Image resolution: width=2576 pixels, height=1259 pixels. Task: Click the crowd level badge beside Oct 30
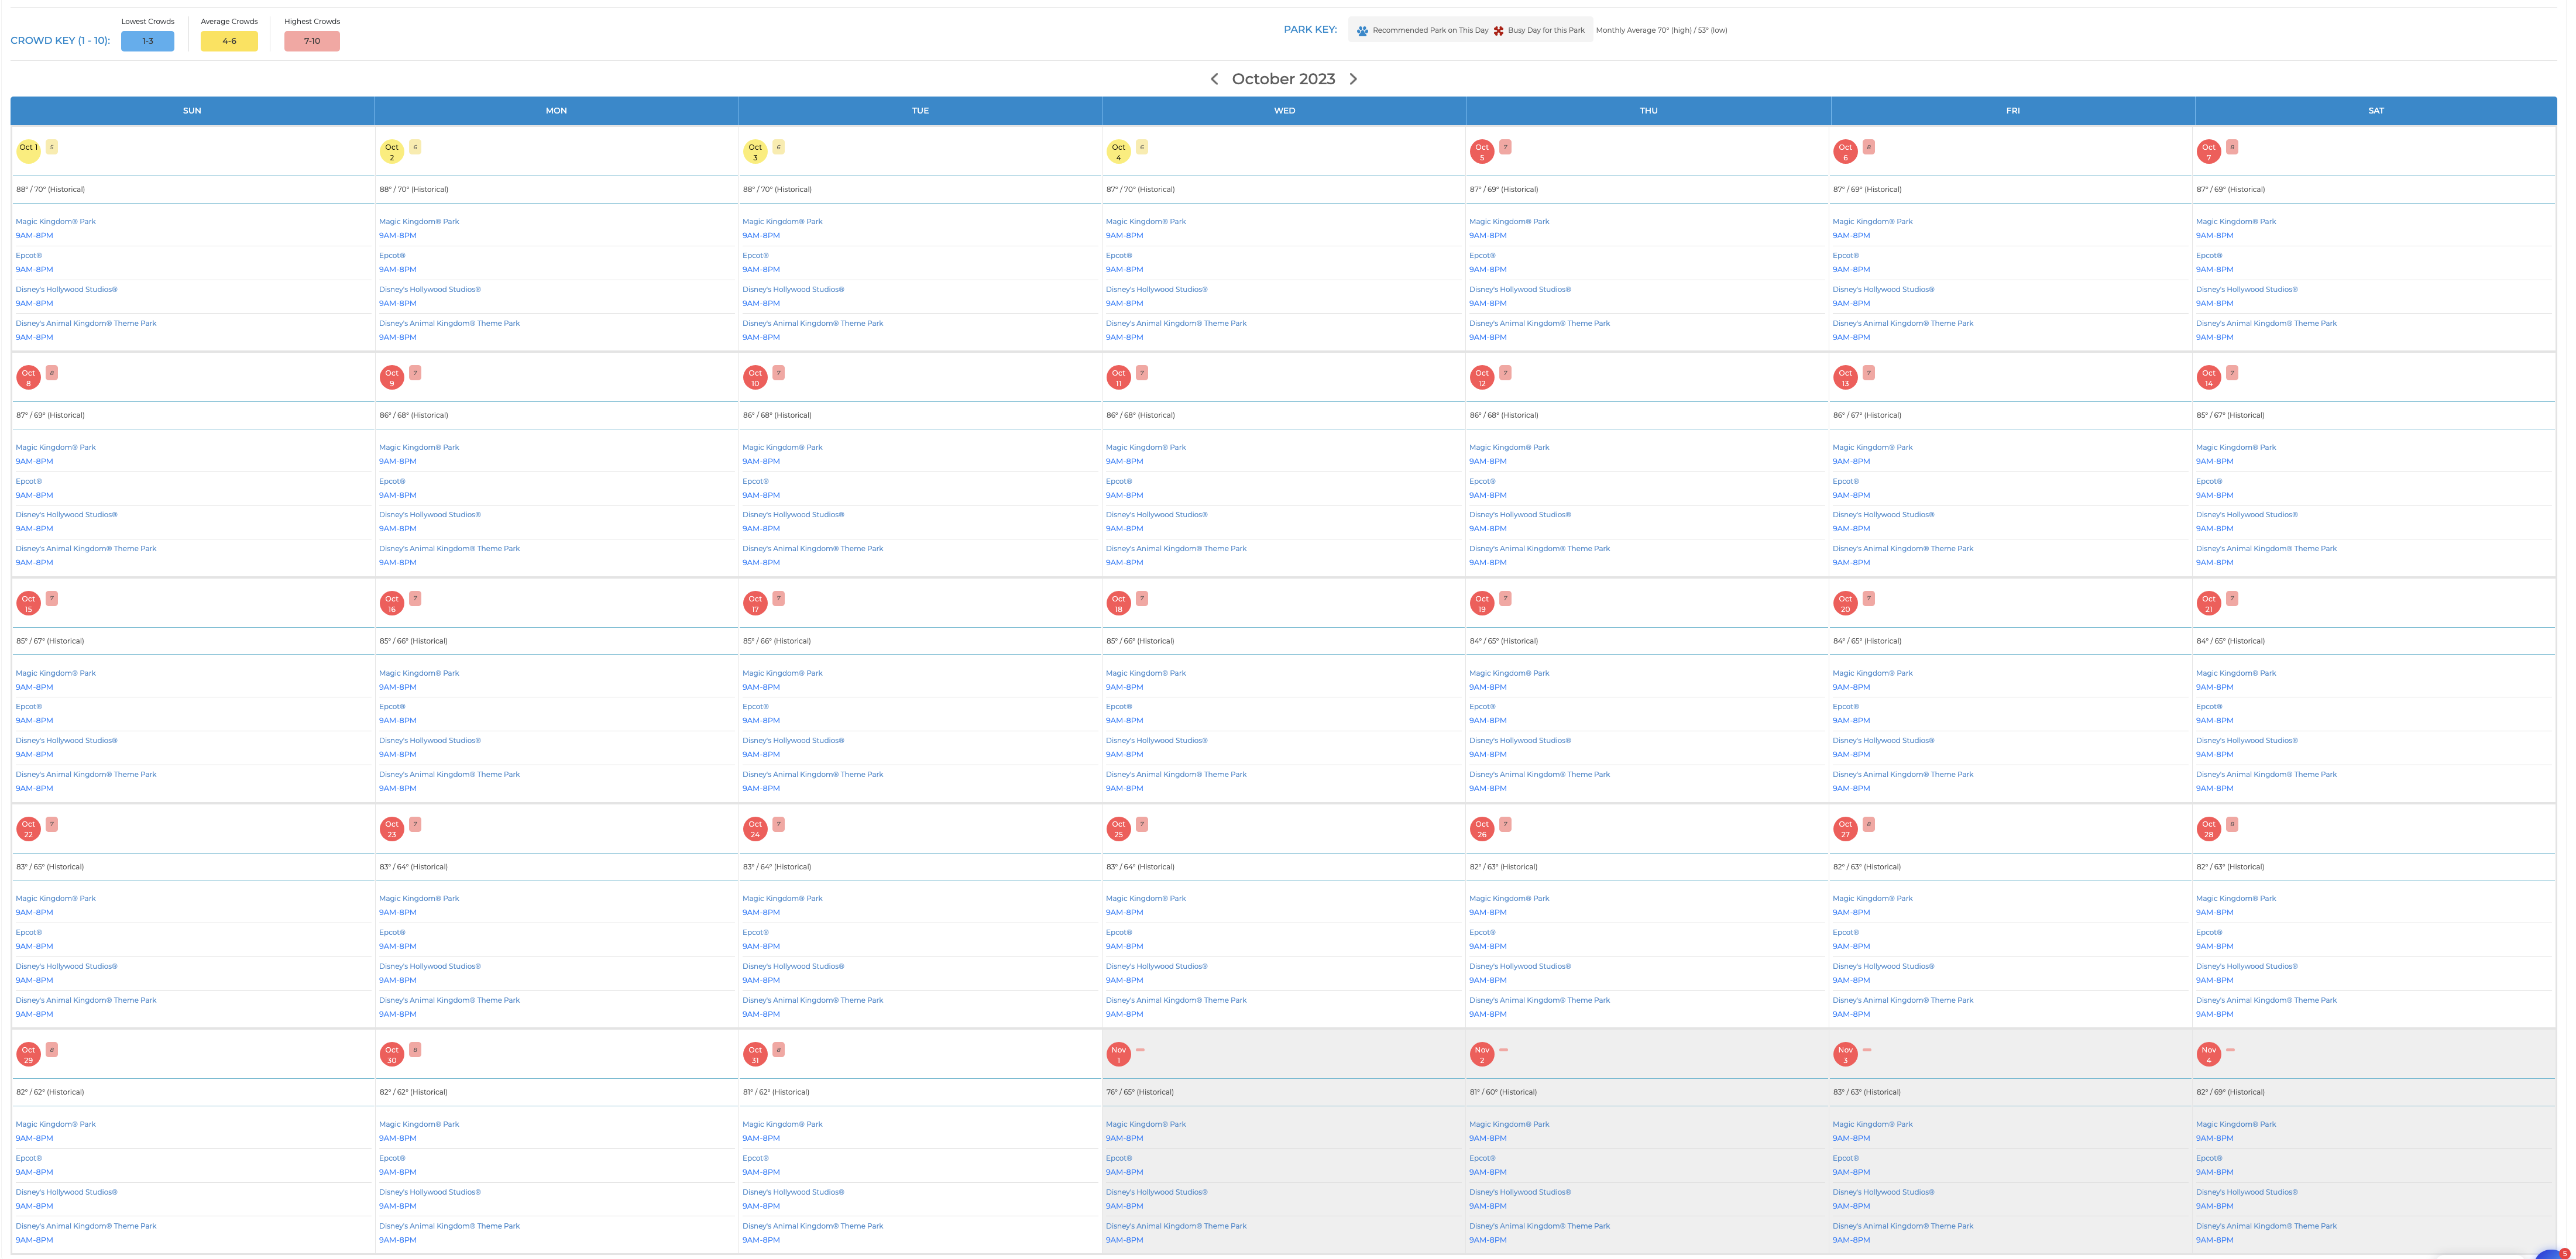(415, 1049)
